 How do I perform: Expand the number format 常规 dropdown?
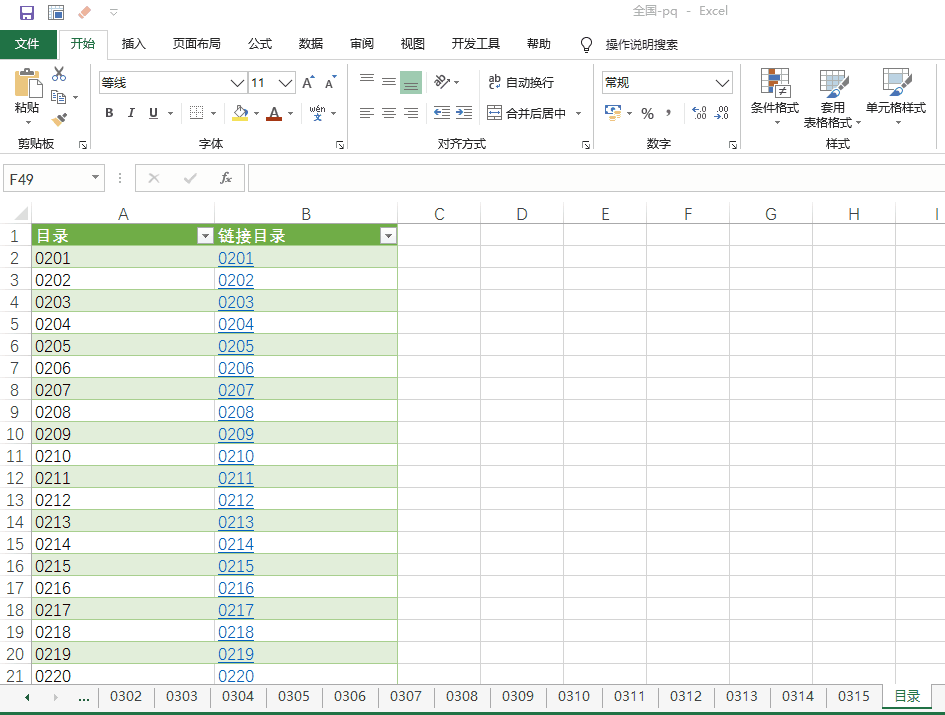click(723, 83)
